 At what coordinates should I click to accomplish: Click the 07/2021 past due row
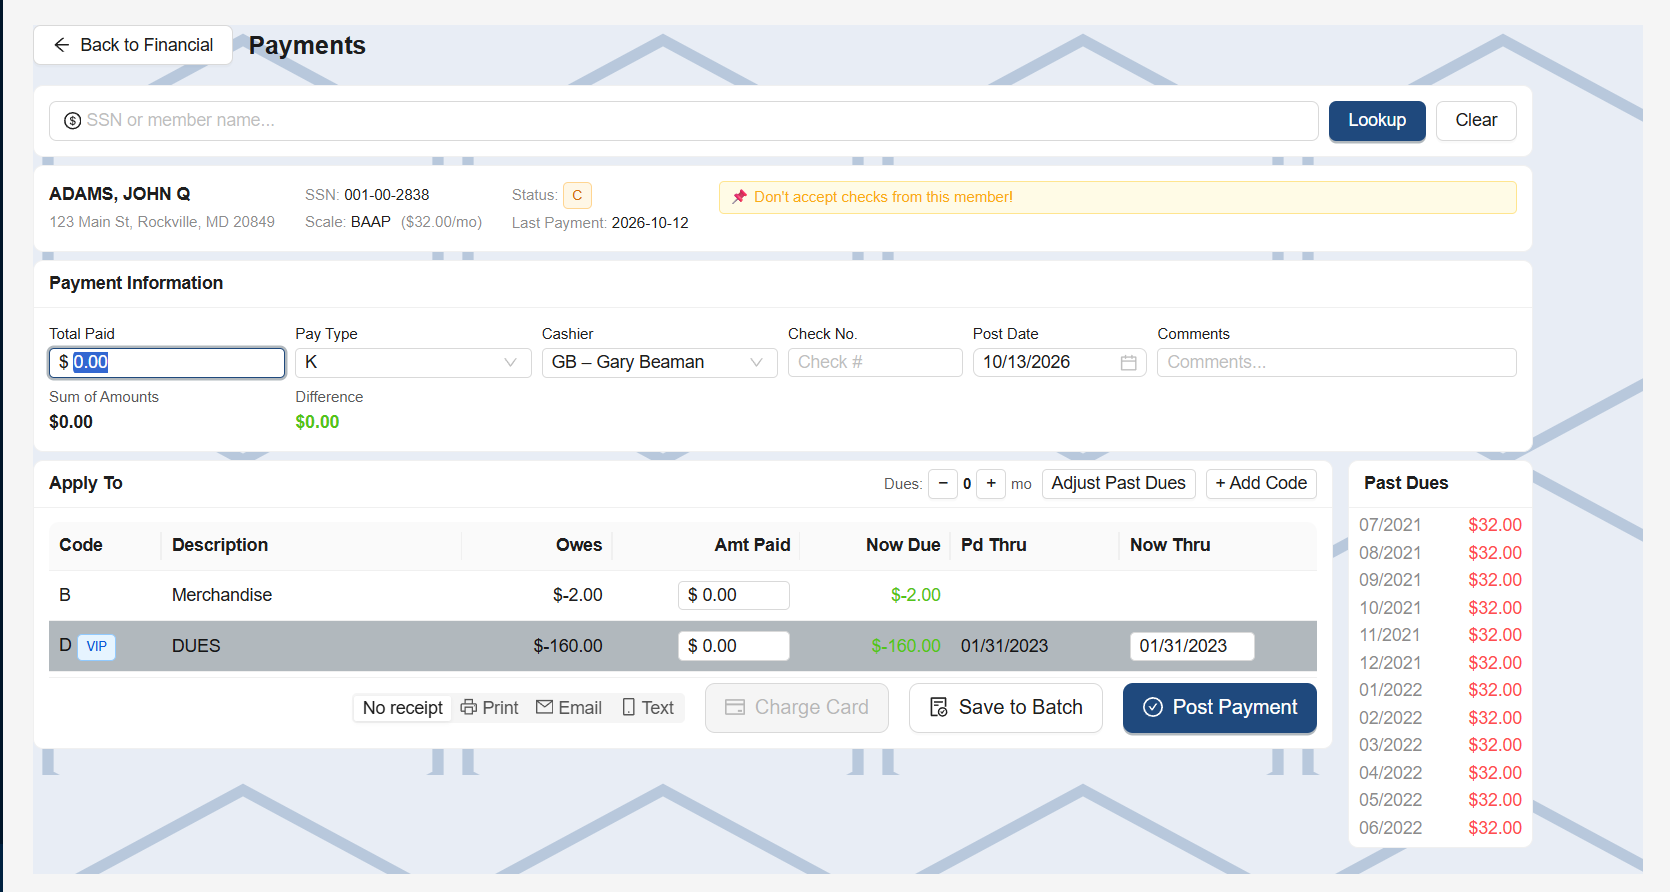tap(1440, 526)
